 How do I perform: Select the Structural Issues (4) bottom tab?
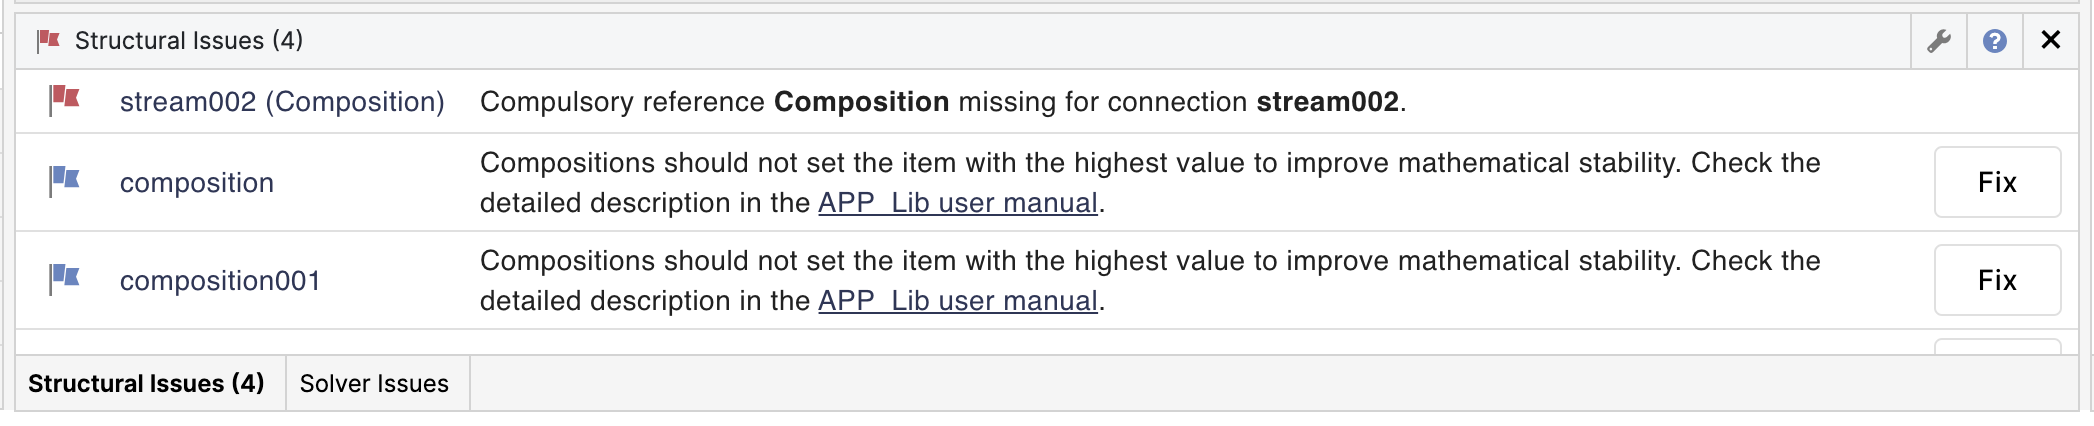pos(146,384)
